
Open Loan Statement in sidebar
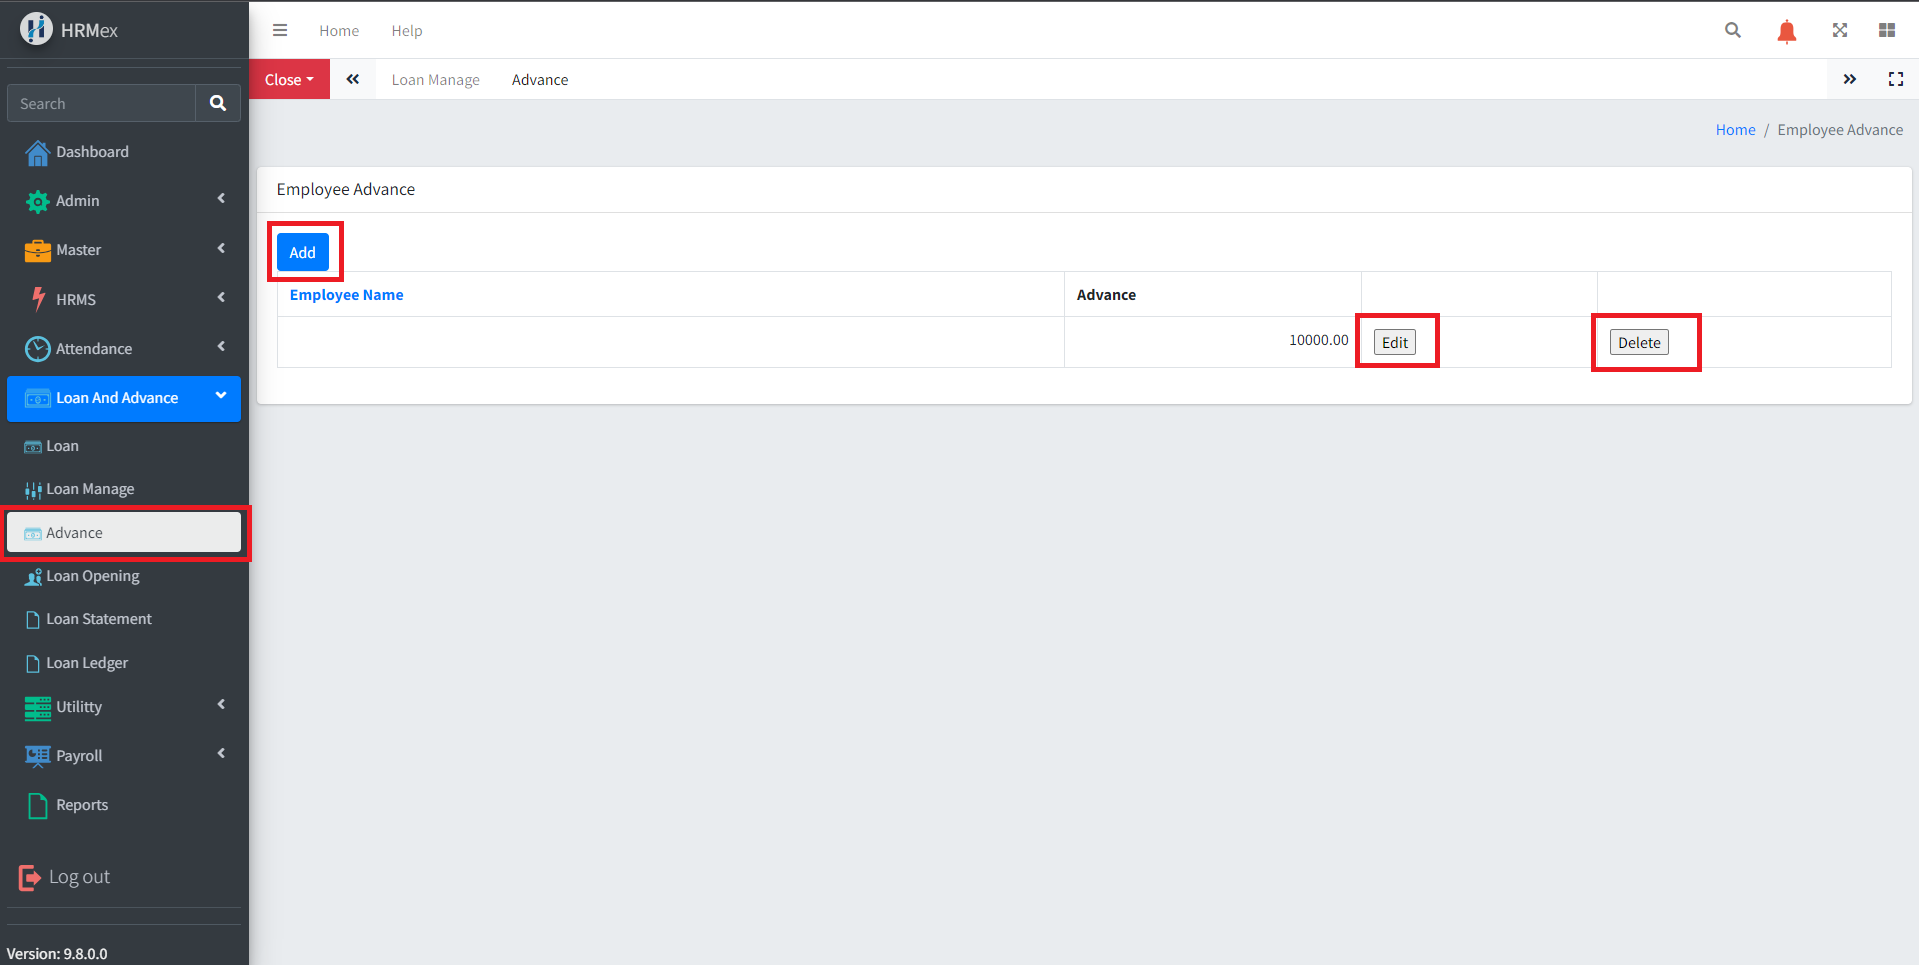(x=99, y=619)
